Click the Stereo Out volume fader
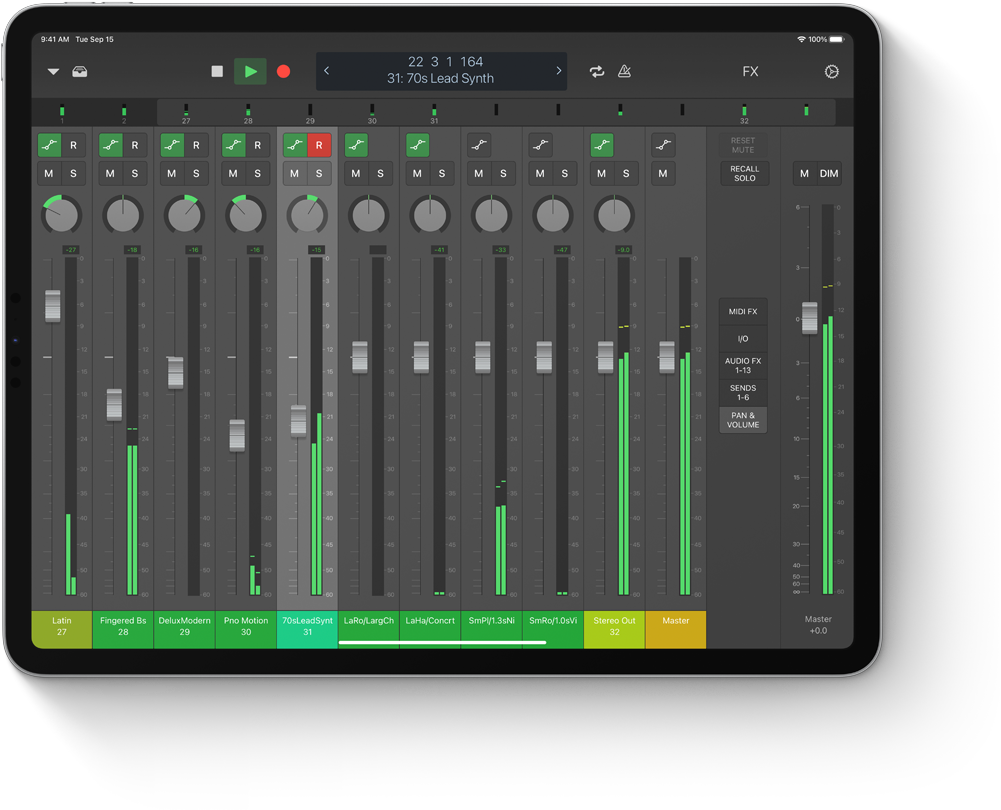This screenshot has width=1001, height=810. (605, 357)
